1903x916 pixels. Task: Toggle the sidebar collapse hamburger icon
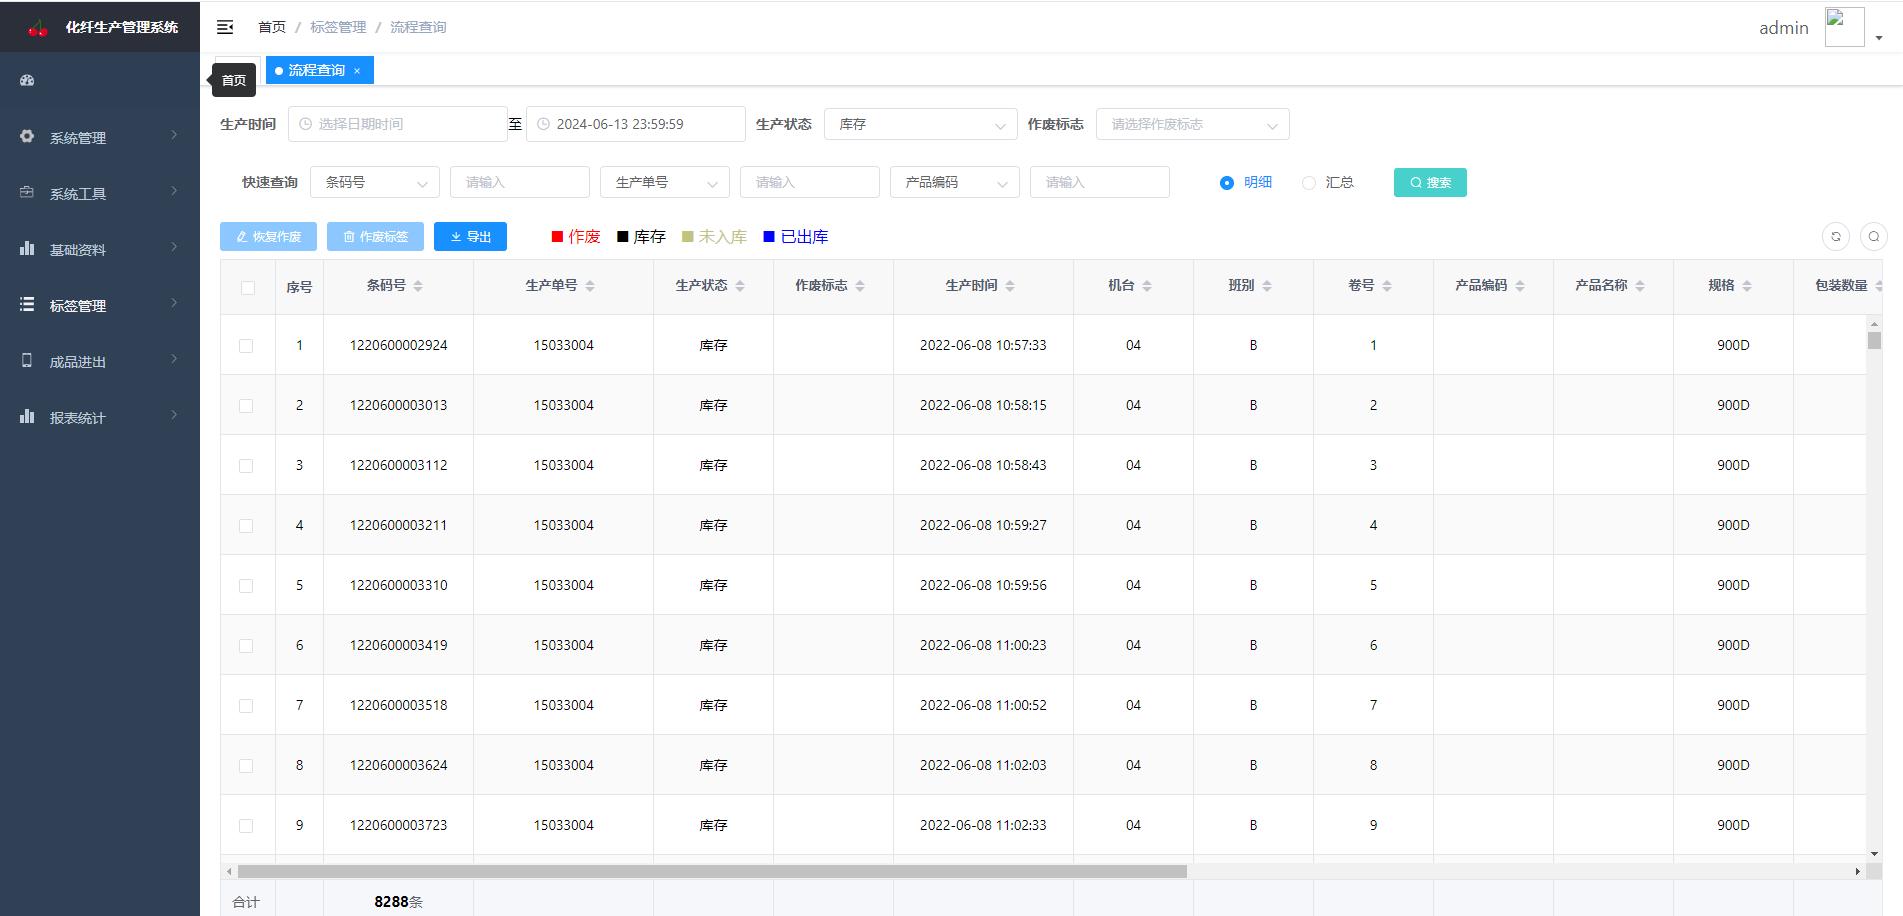coord(225,27)
